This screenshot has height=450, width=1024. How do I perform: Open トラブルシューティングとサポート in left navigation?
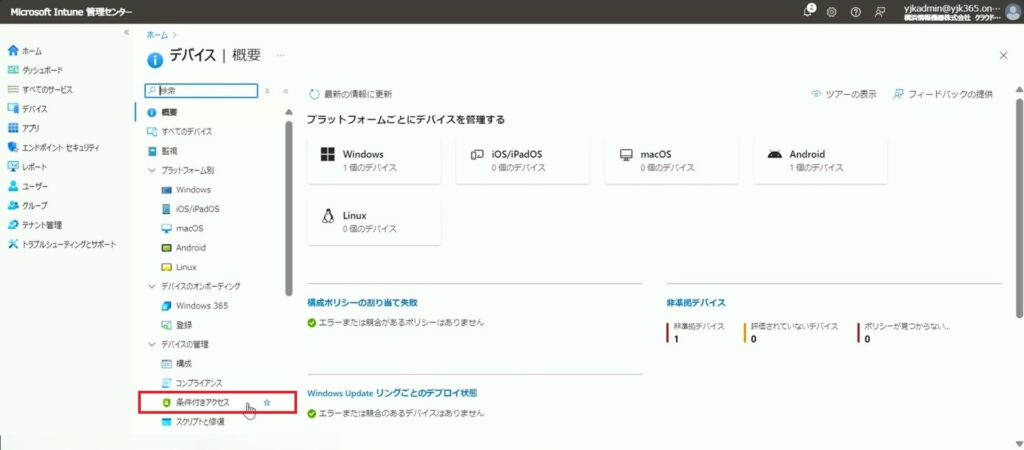click(x=61, y=244)
